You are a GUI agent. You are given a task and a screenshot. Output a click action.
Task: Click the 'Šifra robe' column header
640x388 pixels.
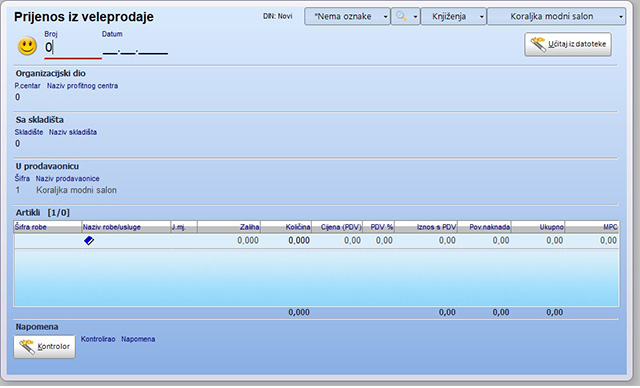(48, 227)
